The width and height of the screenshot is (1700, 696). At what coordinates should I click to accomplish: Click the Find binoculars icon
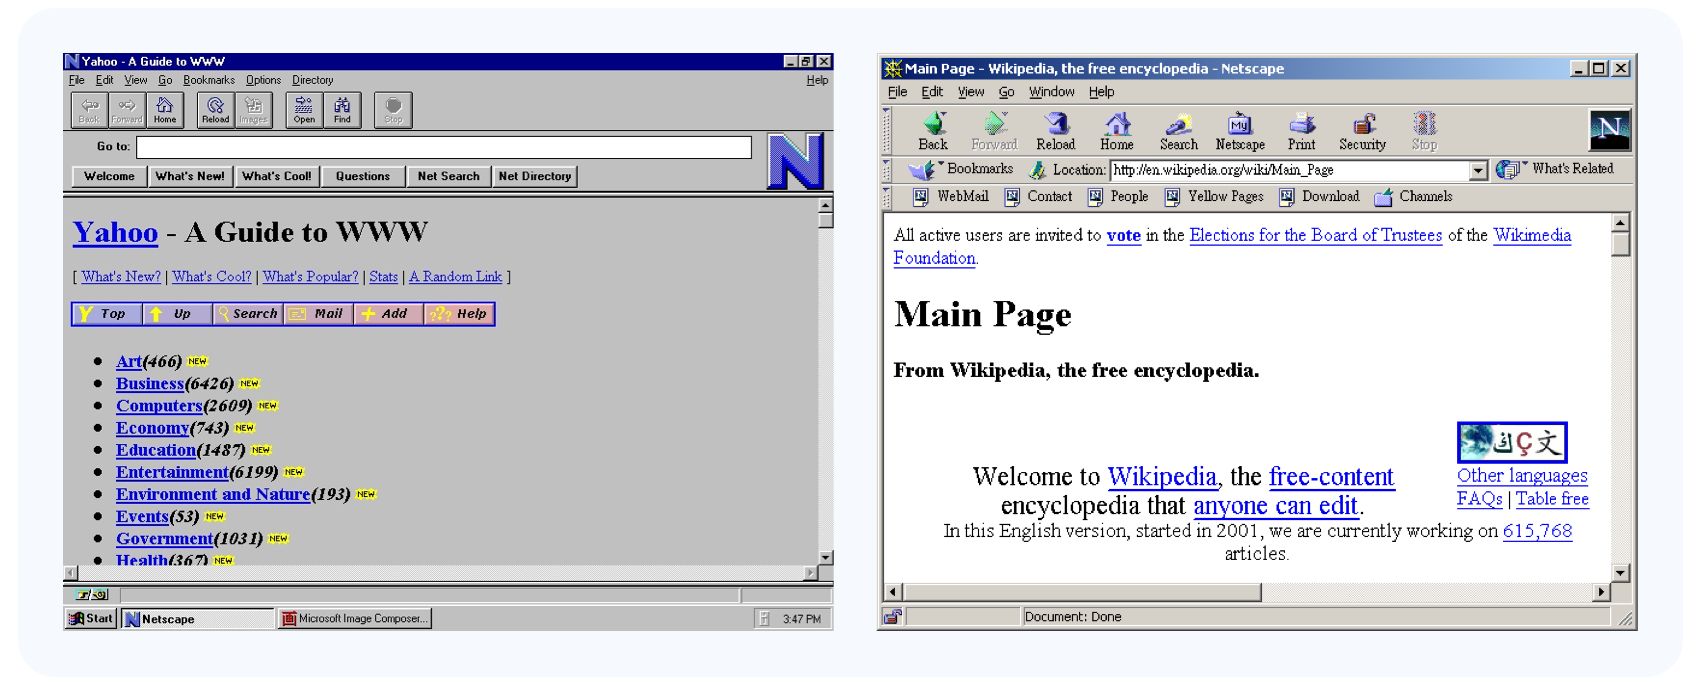[342, 109]
